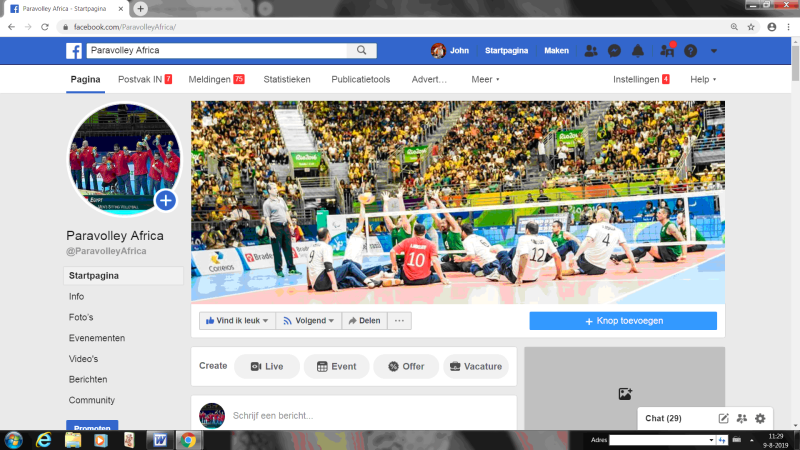Click the page vertical scrollbar thumb
Viewport: 800px width, 450px height.
click(x=795, y=62)
